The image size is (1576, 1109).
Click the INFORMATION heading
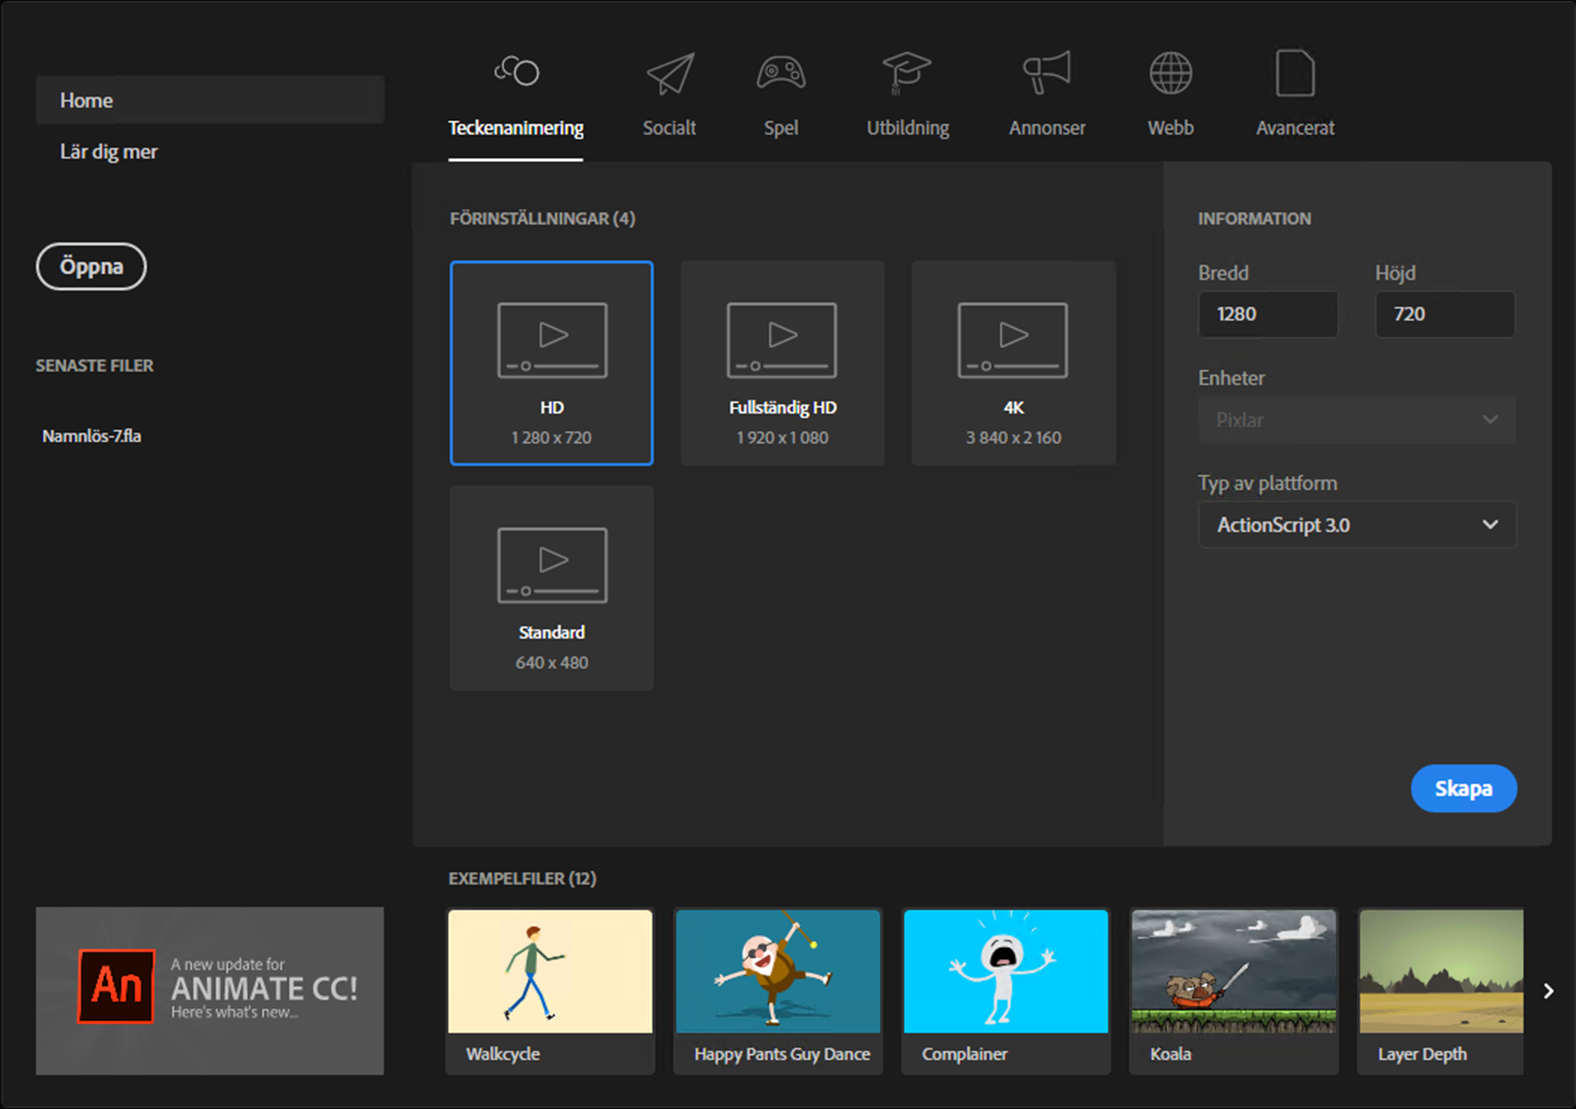pyautogui.click(x=1254, y=218)
